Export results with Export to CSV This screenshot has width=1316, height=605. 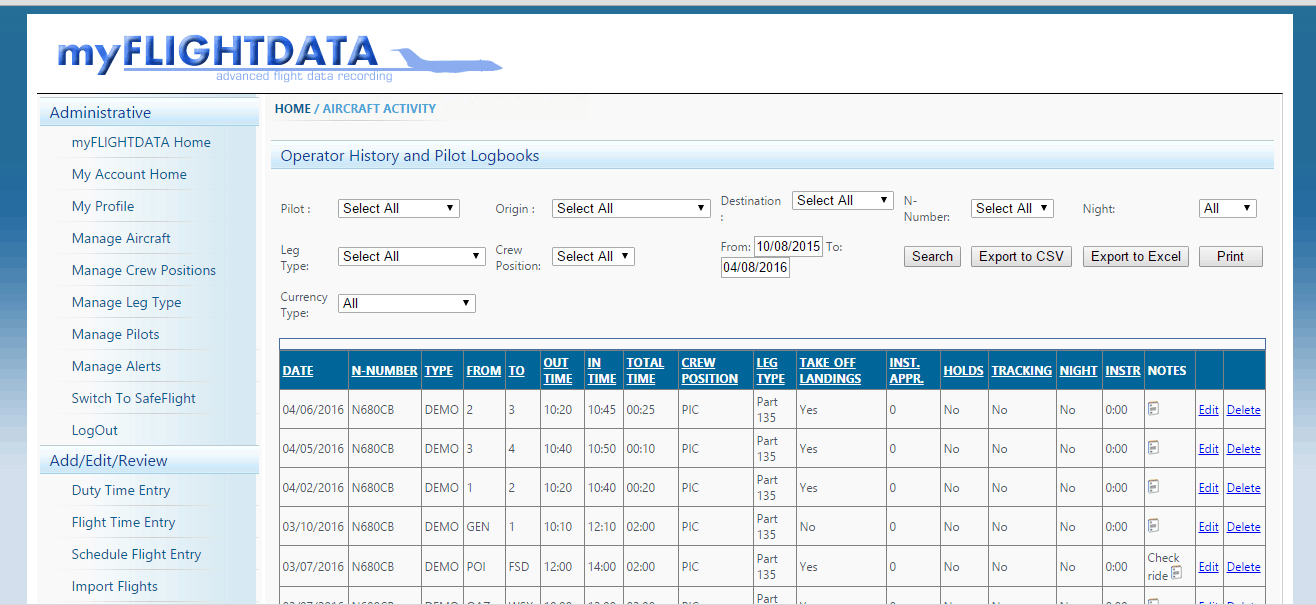pyautogui.click(x=1021, y=256)
